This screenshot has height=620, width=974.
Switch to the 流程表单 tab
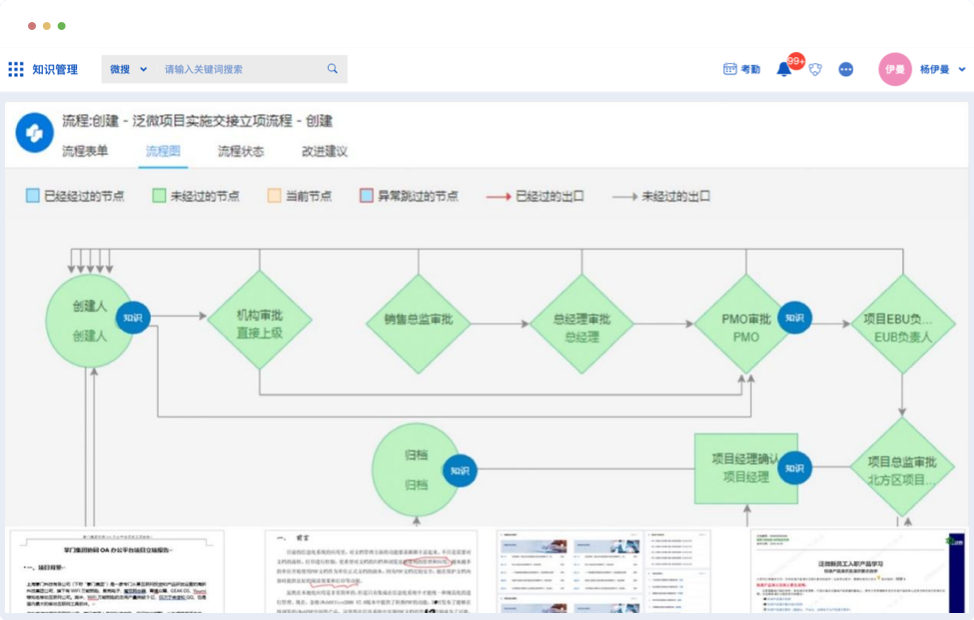(x=85, y=152)
